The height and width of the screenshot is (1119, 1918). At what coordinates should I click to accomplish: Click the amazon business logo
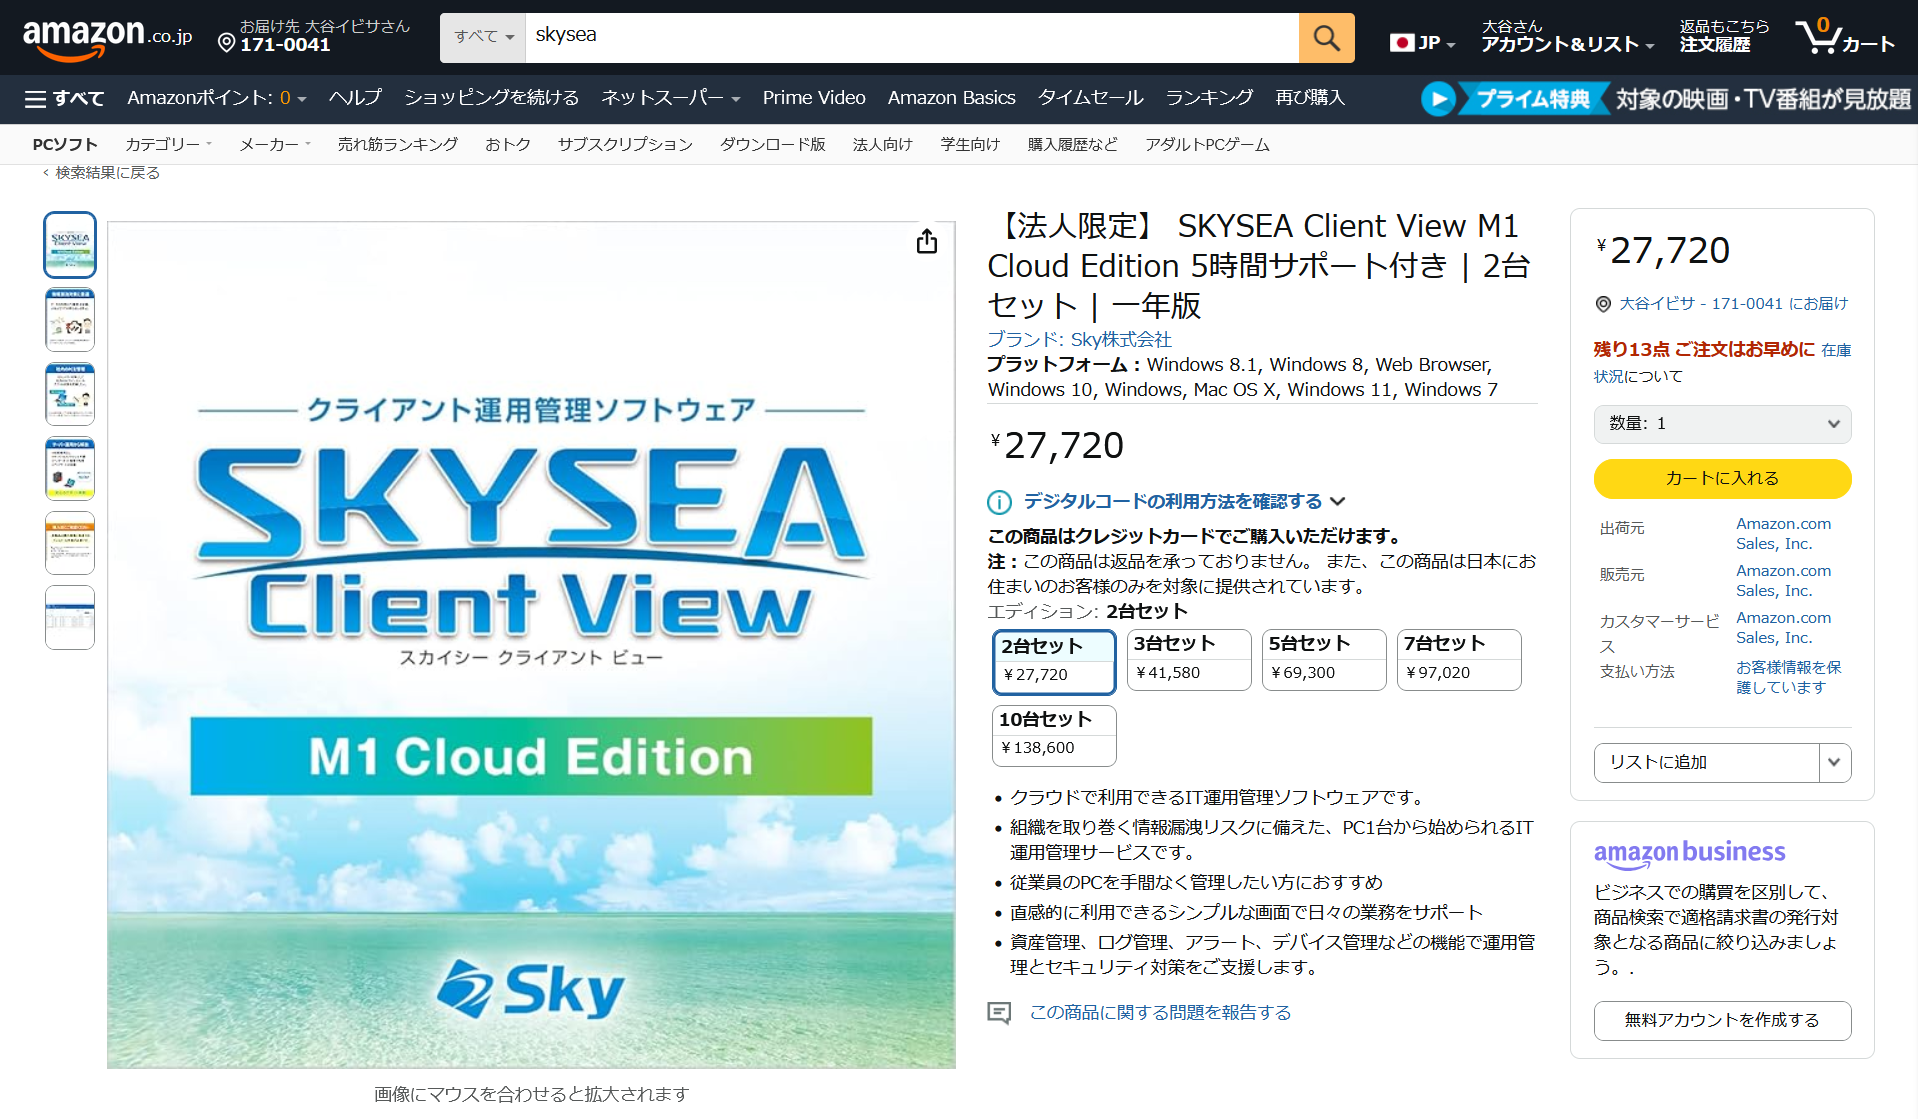pos(1689,853)
